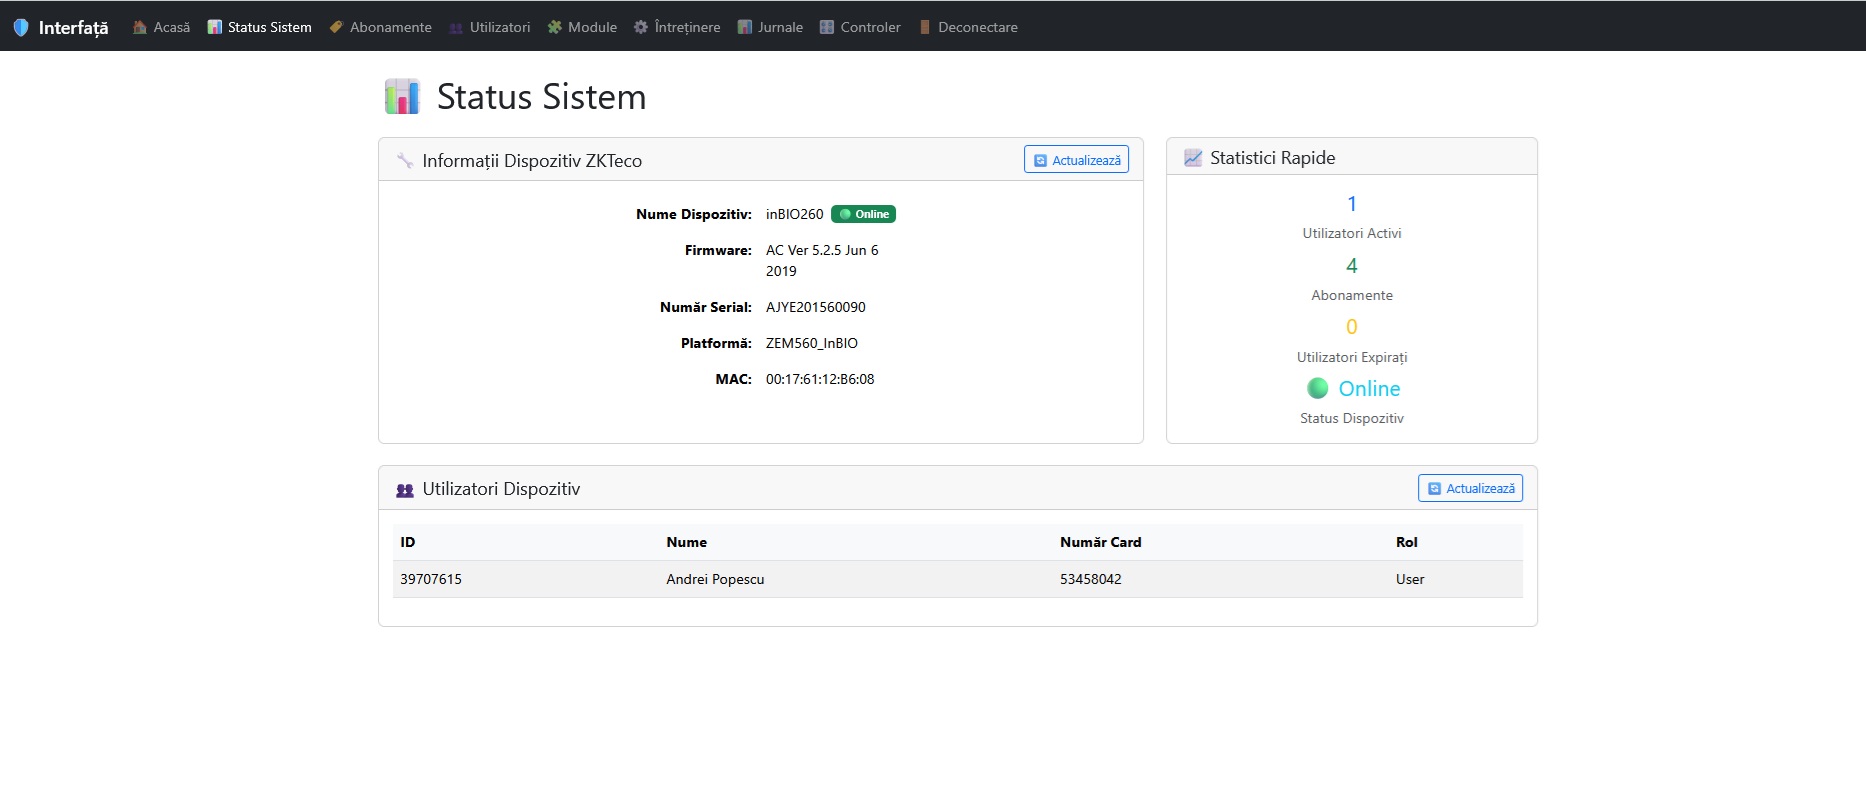Click the shield logo icon beside Interfață
The width and height of the screenshot is (1866, 812).
tap(21, 27)
